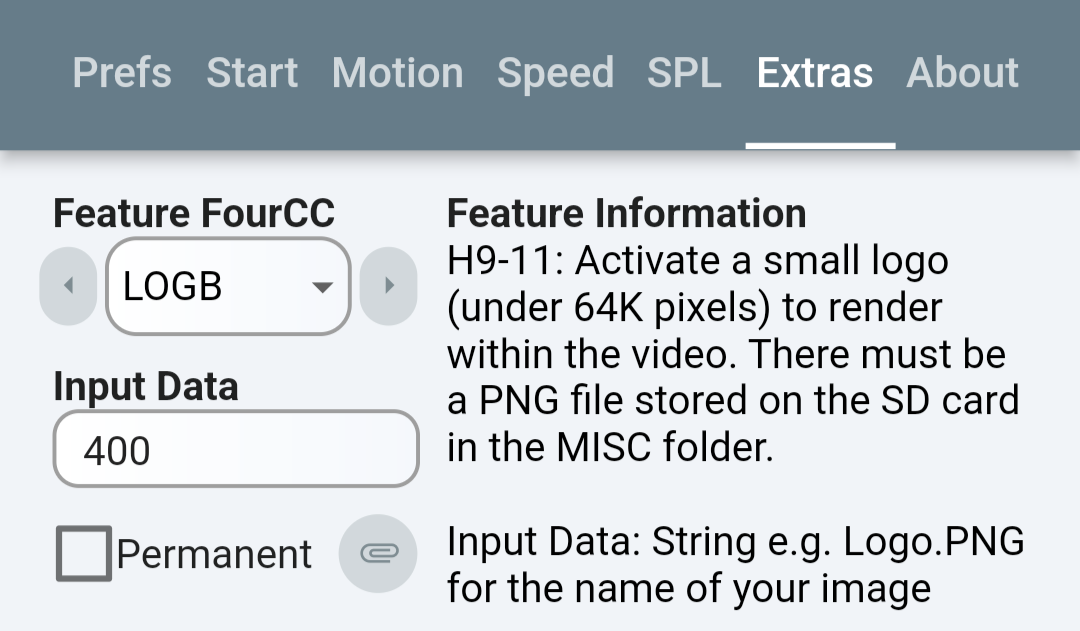Click the dropdown caret beside LOGB
The width and height of the screenshot is (1080, 631).
pos(322,287)
